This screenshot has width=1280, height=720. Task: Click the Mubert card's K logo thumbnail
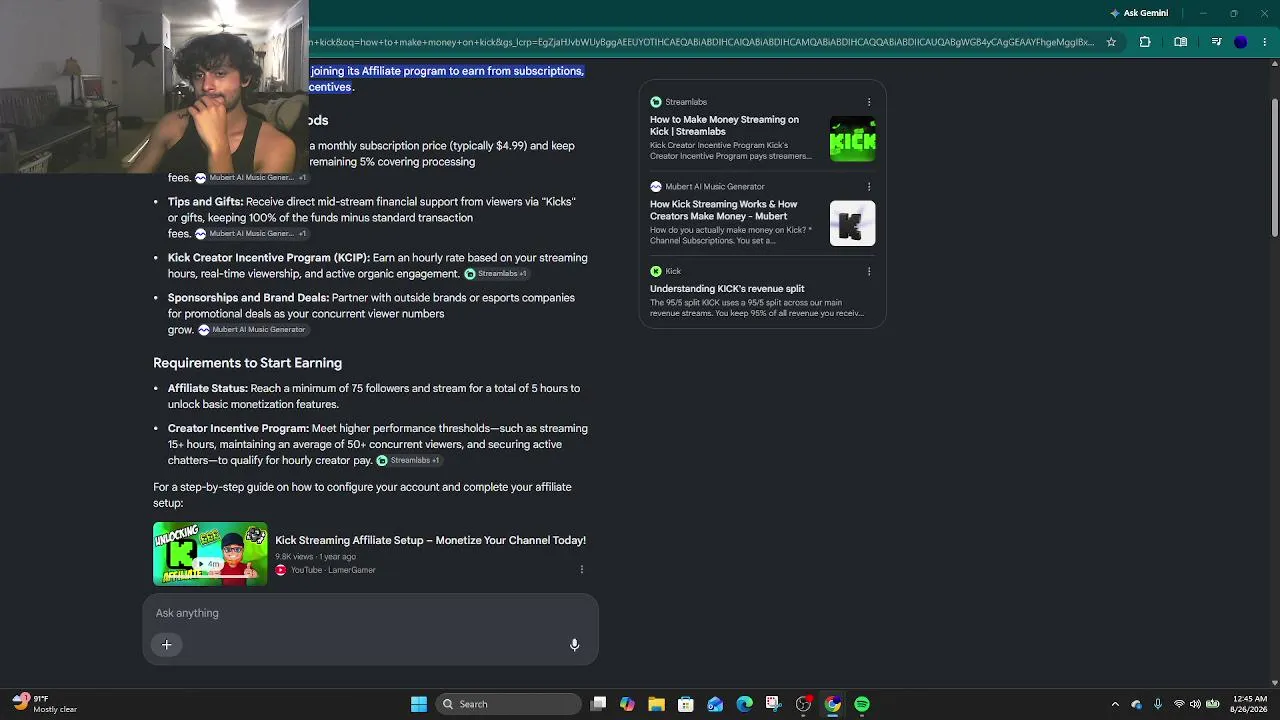click(853, 224)
